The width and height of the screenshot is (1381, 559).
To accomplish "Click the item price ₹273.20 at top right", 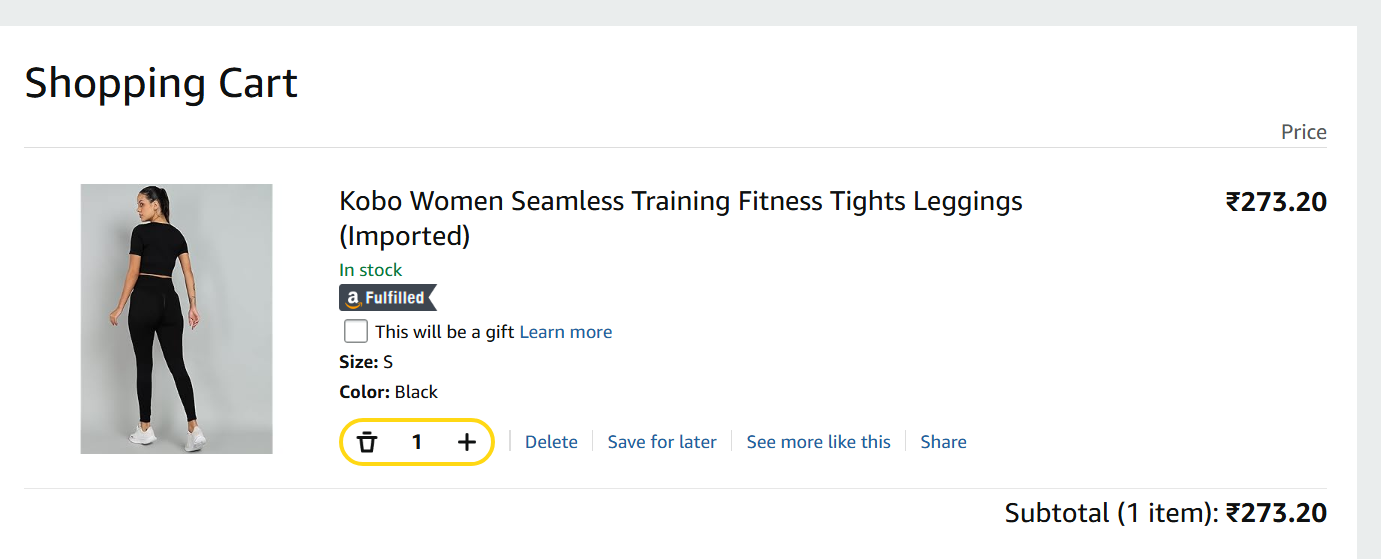I will pyautogui.click(x=1276, y=203).
